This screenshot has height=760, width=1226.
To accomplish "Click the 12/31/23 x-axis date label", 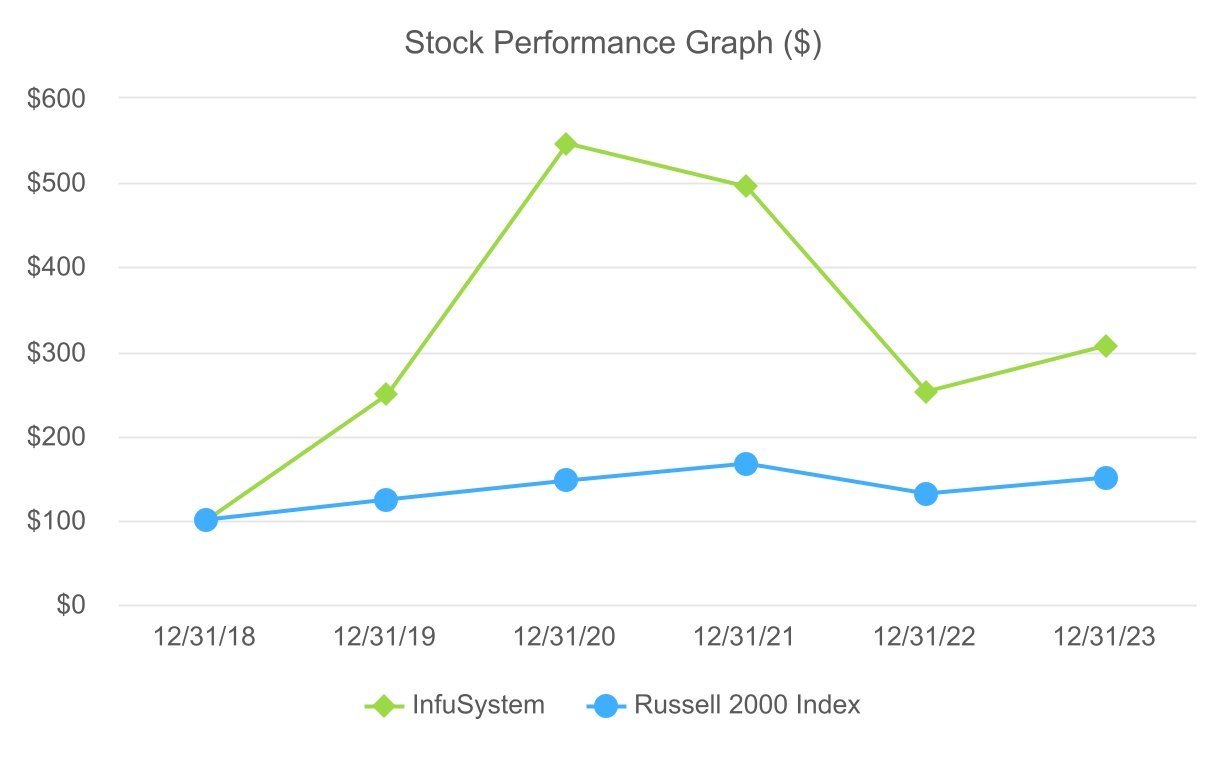I will point(1105,637).
